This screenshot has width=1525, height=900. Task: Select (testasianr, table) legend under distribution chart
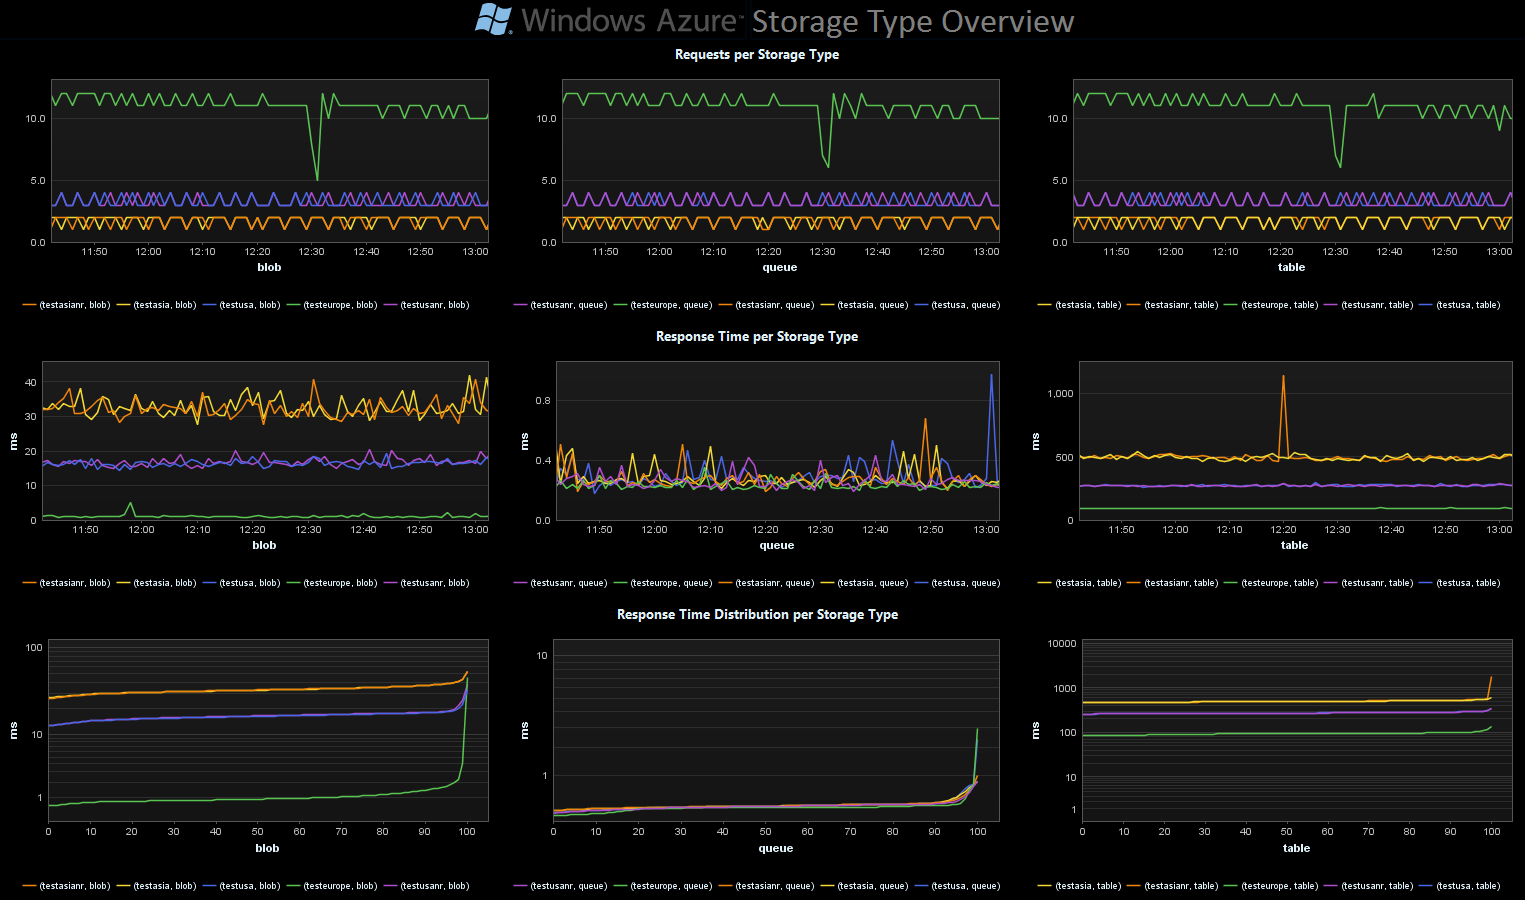1173,886
